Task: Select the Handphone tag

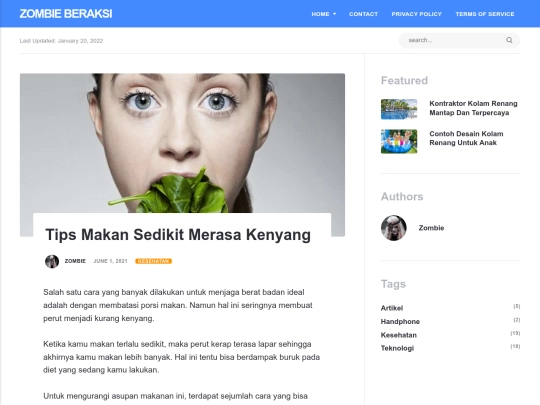Action: pyautogui.click(x=400, y=321)
